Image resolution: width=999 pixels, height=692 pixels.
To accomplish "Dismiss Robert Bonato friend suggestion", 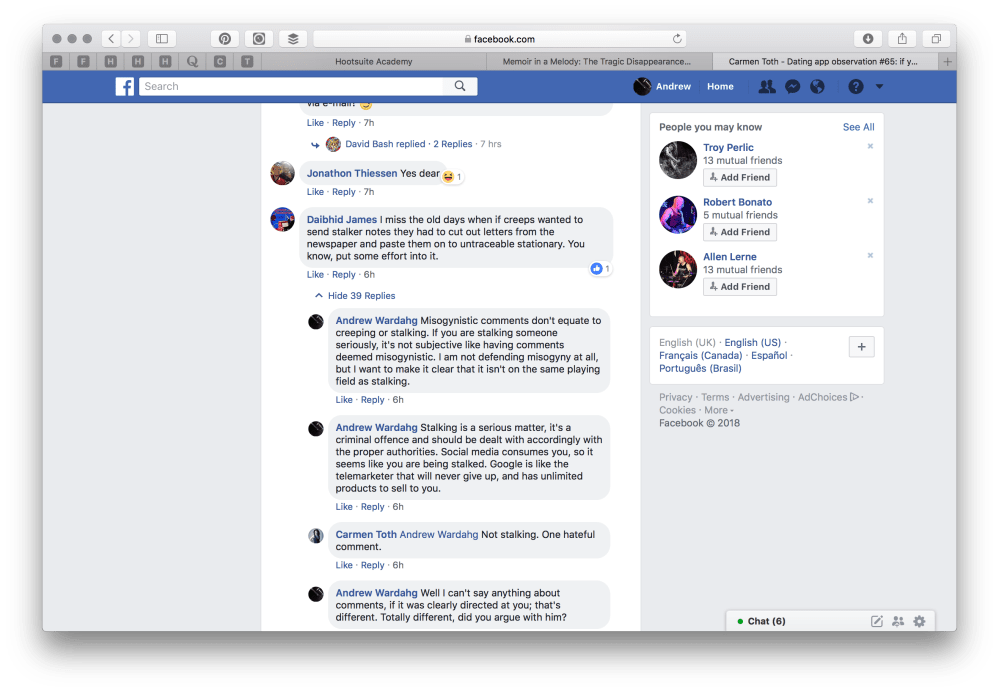I will pos(870,201).
